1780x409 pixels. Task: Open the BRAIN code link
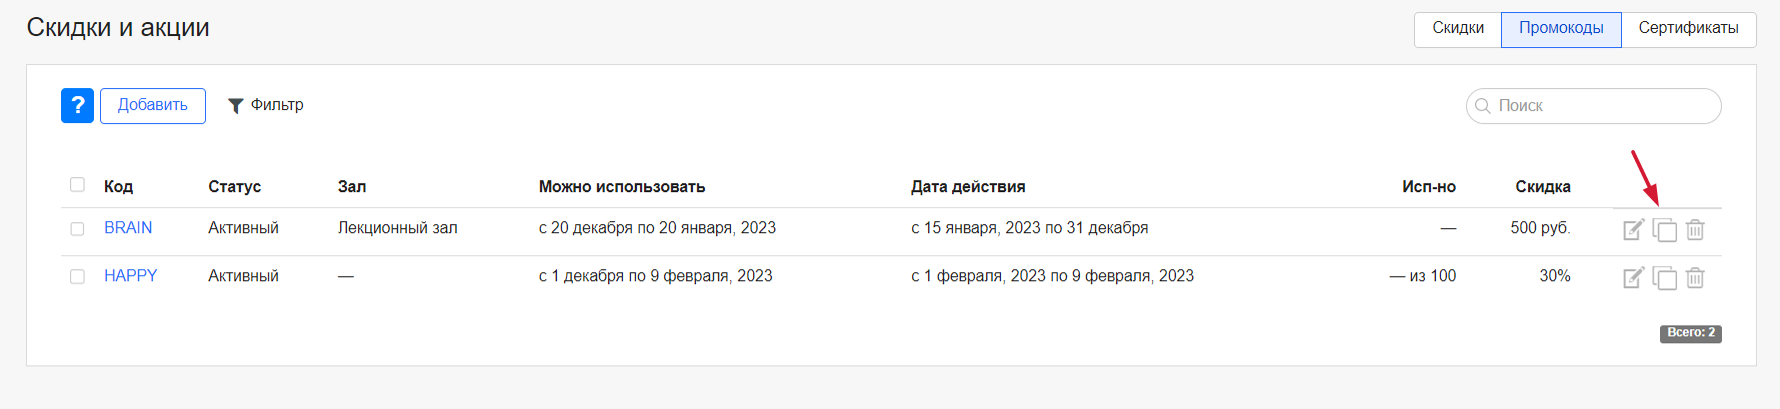(128, 228)
